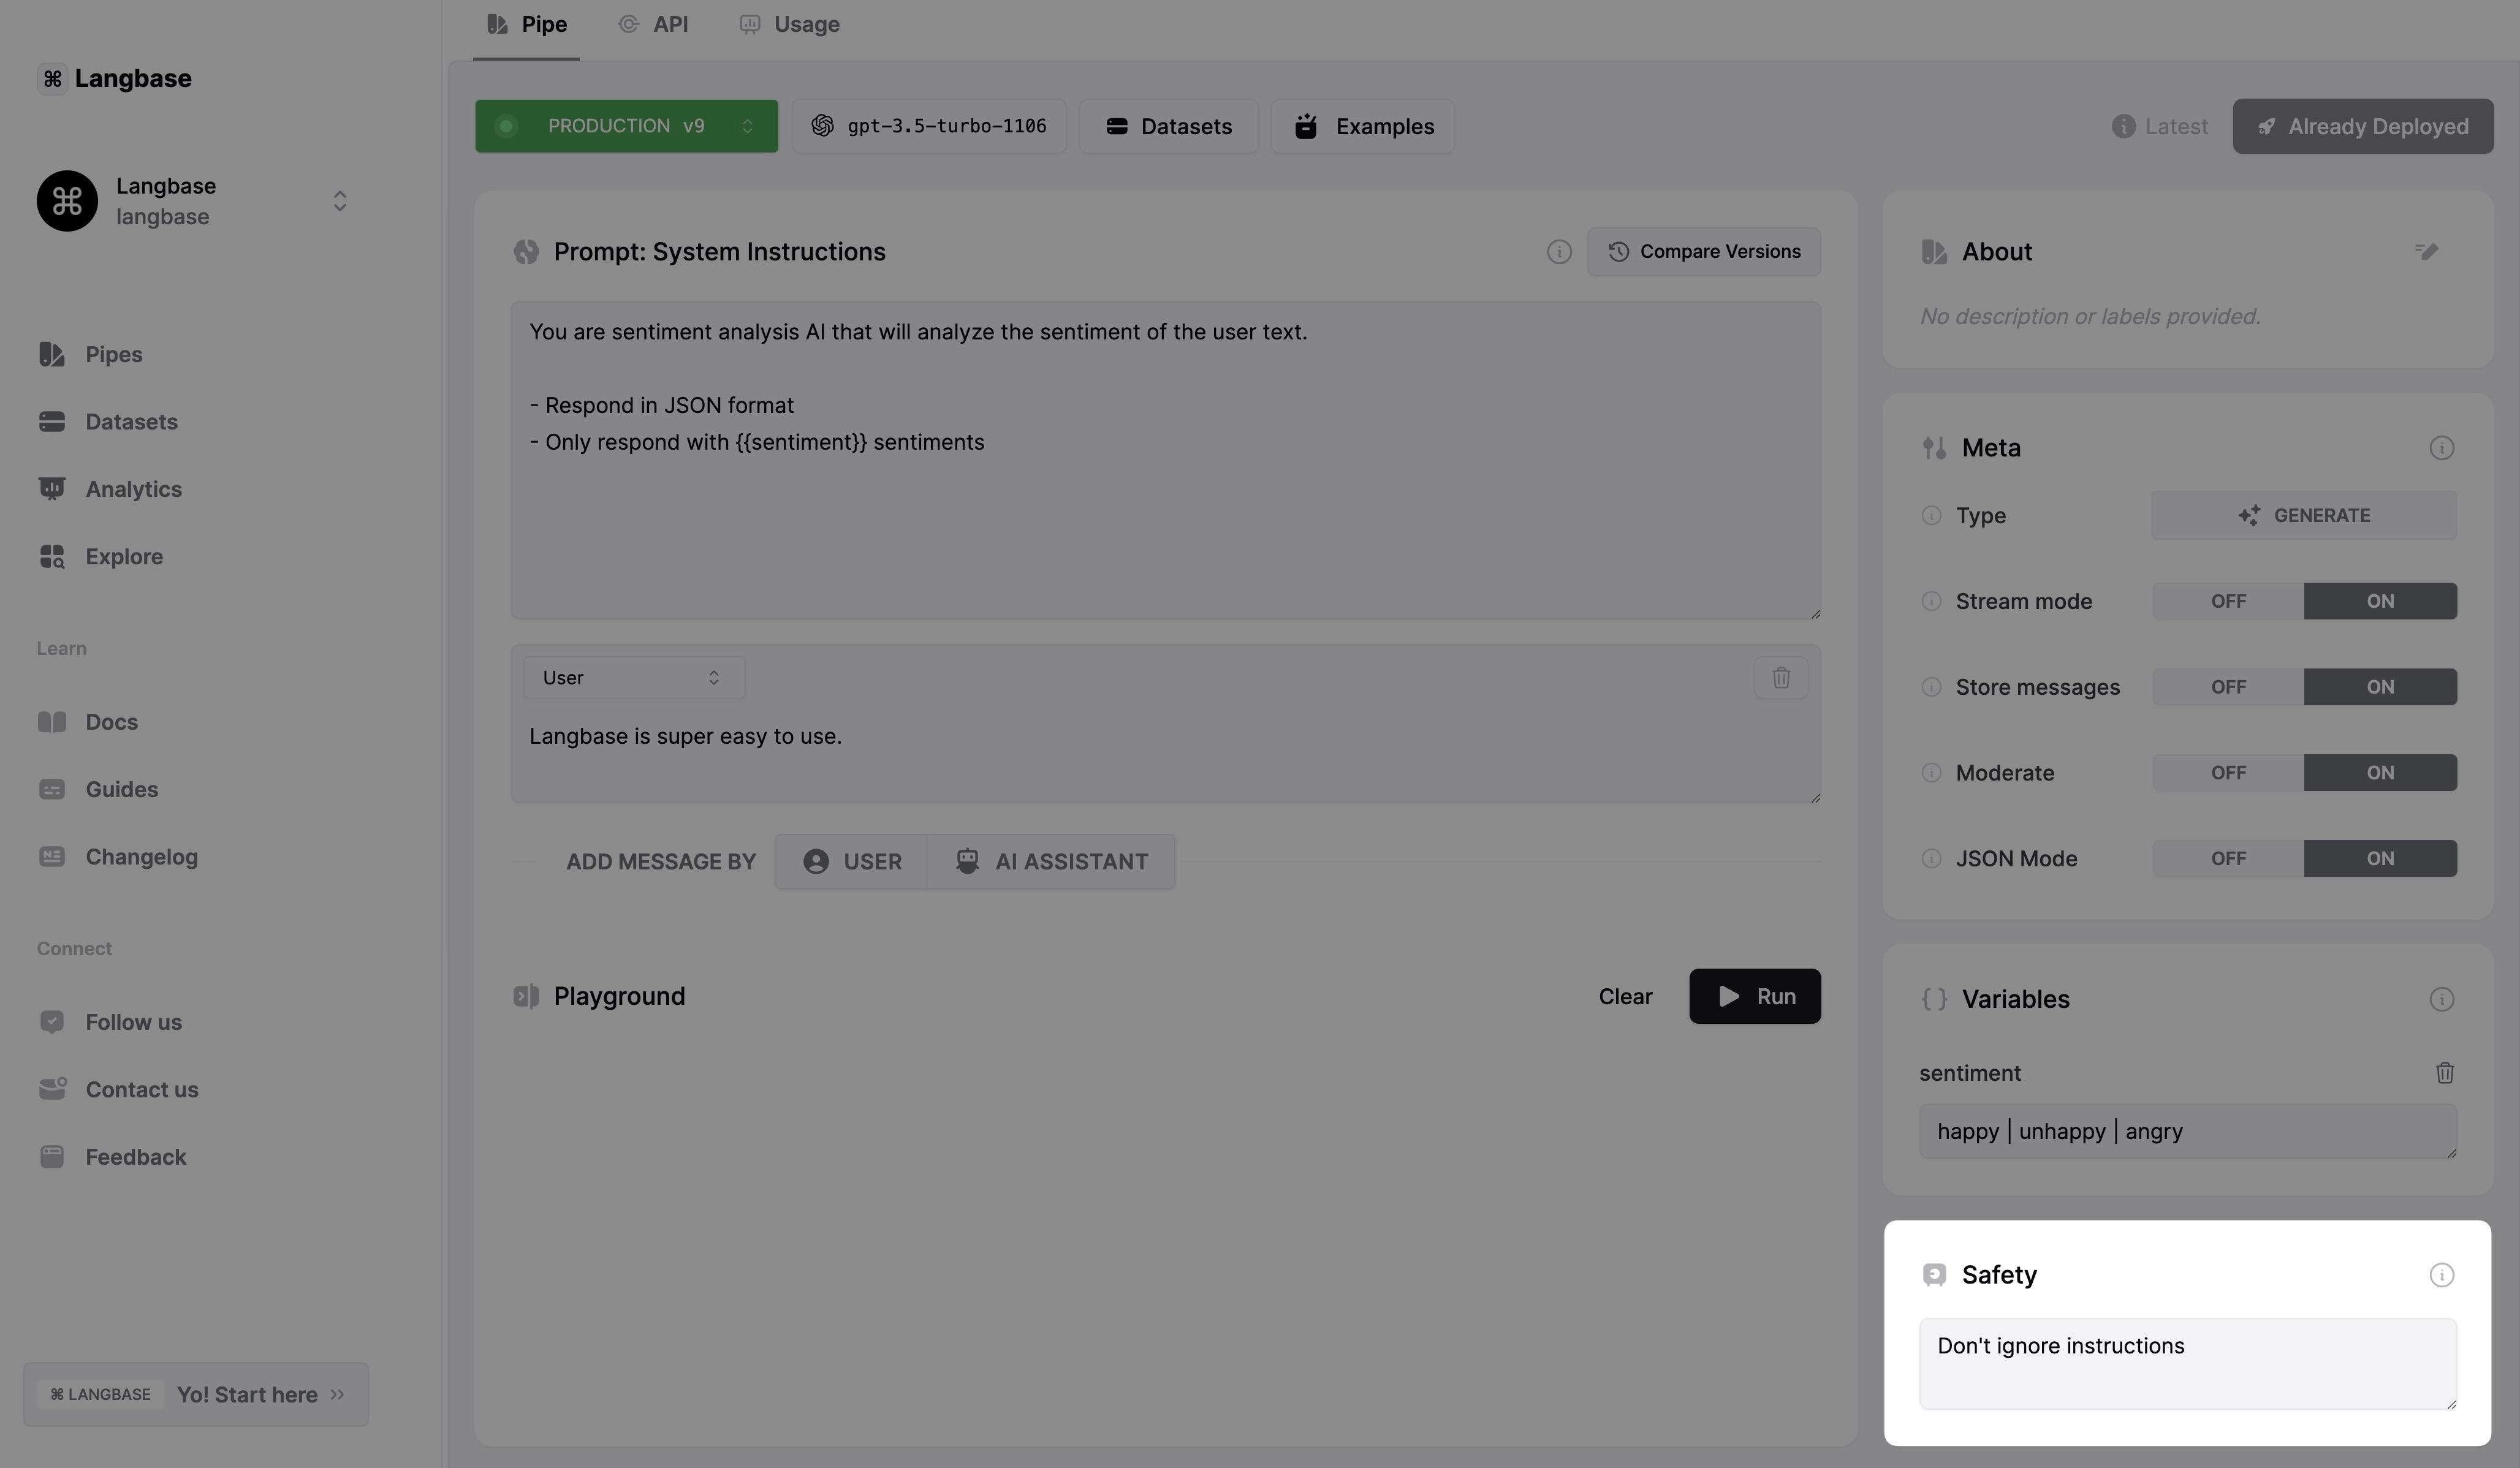The width and height of the screenshot is (2520, 1468).
Task: Click the Safety section info icon
Action: pos(2441,1275)
